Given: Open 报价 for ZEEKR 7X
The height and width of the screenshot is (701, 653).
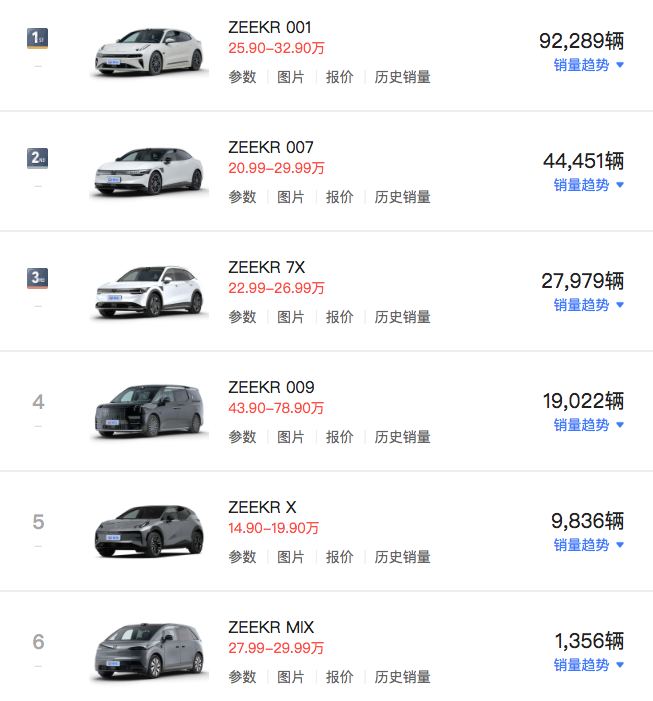Looking at the screenshot, I should [x=340, y=317].
